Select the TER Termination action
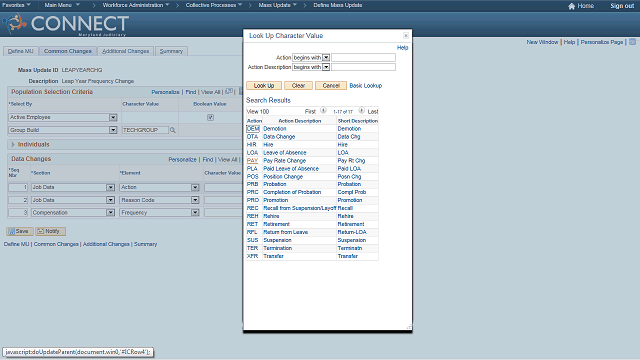640x360 pixels. [x=253, y=248]
